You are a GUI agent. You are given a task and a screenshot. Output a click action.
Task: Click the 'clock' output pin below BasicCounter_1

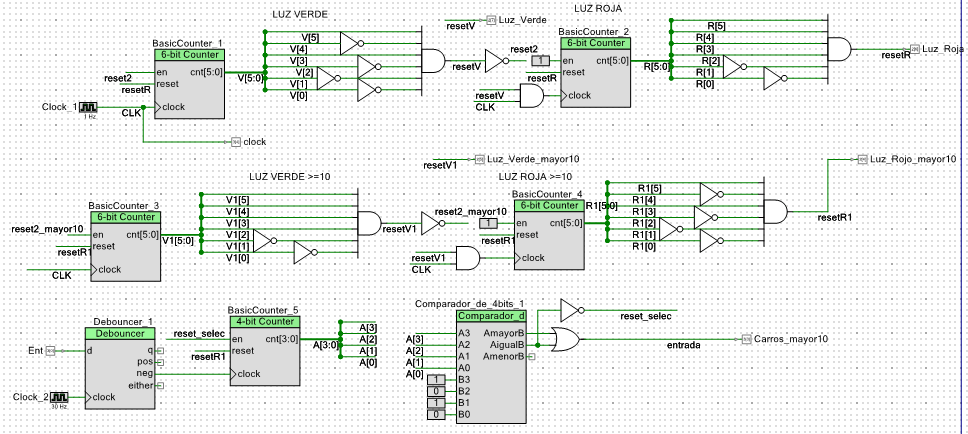[236, 142]
